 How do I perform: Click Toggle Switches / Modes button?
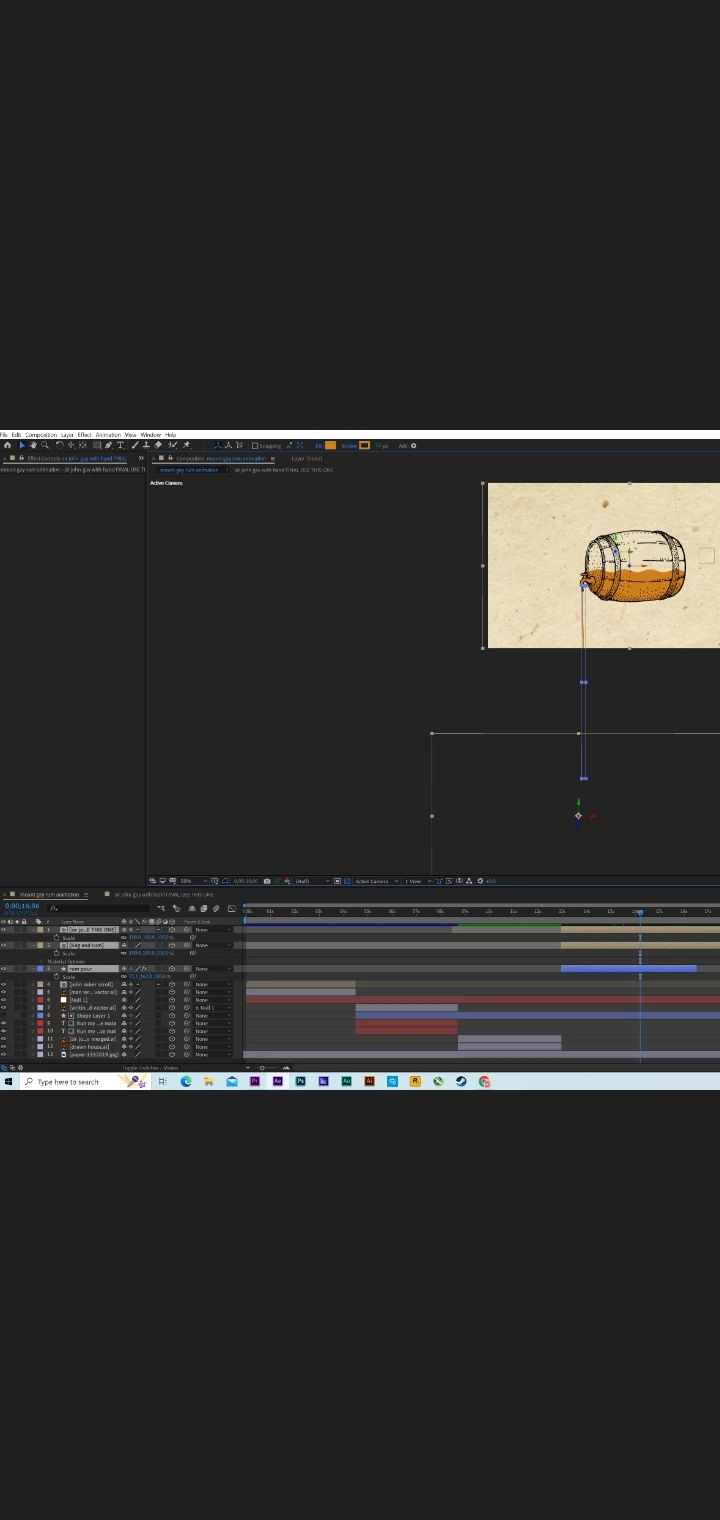[150, 1068]
